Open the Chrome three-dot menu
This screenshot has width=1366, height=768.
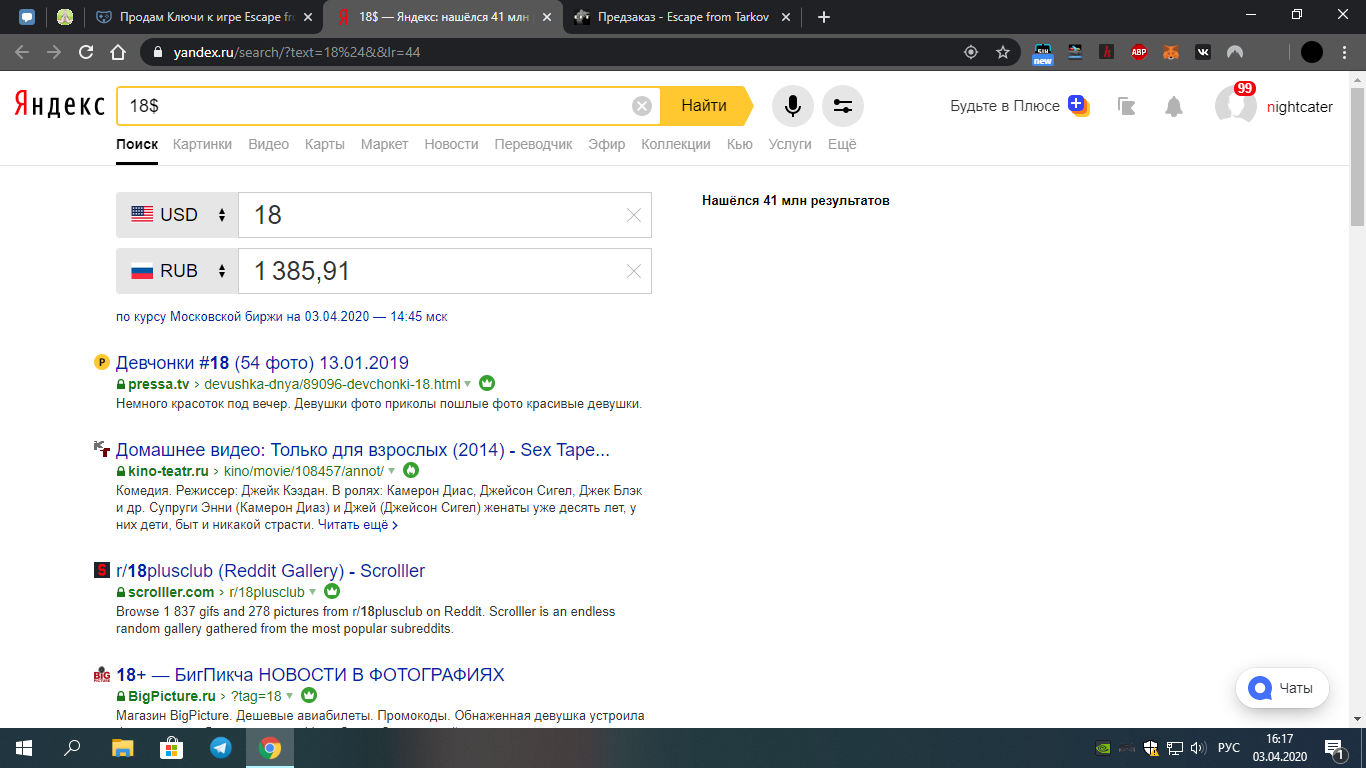(1345, 52)
